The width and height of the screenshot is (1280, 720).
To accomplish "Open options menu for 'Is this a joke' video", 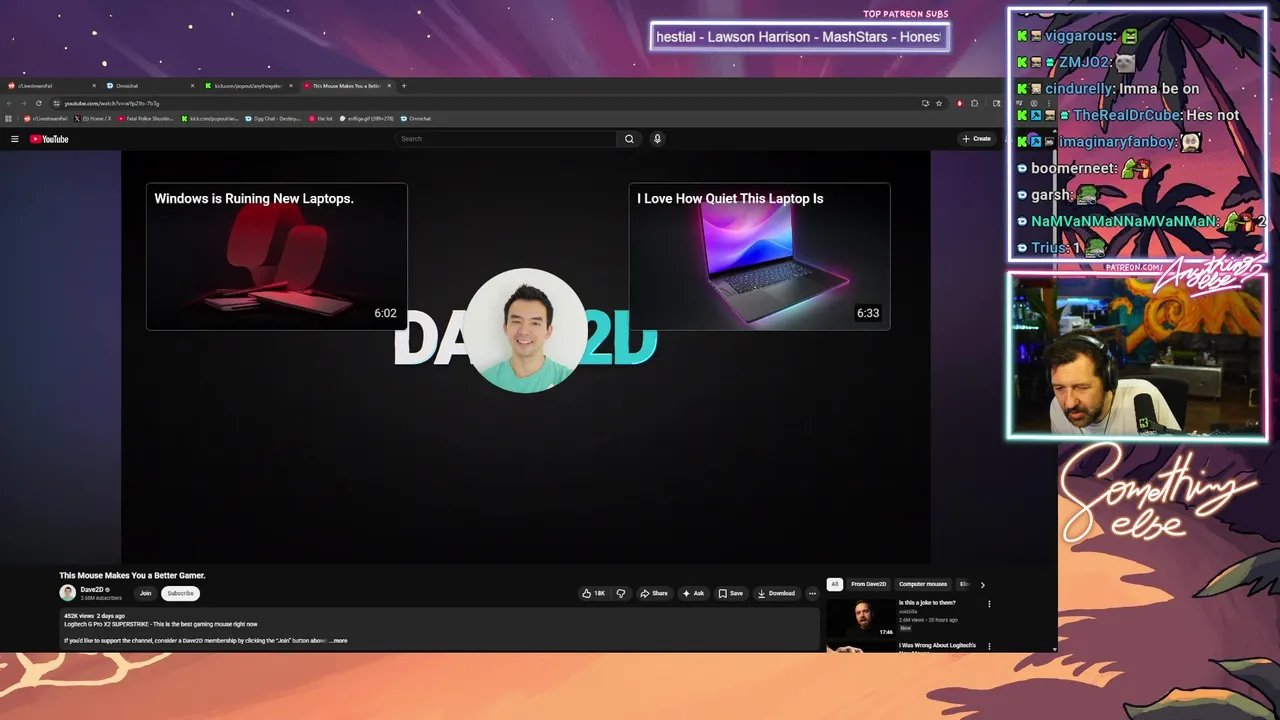I will click(989, 604).
